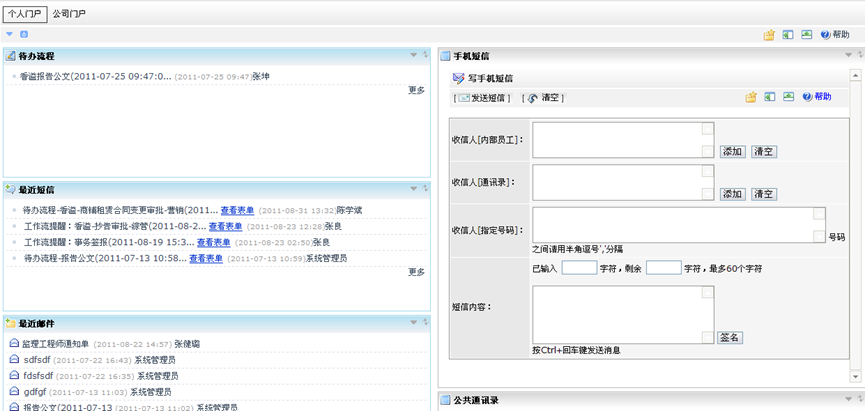The height and width of the screenshot is (411, 865).
Task: Click the 短信内容 message text area
Action: click(620, 314)
